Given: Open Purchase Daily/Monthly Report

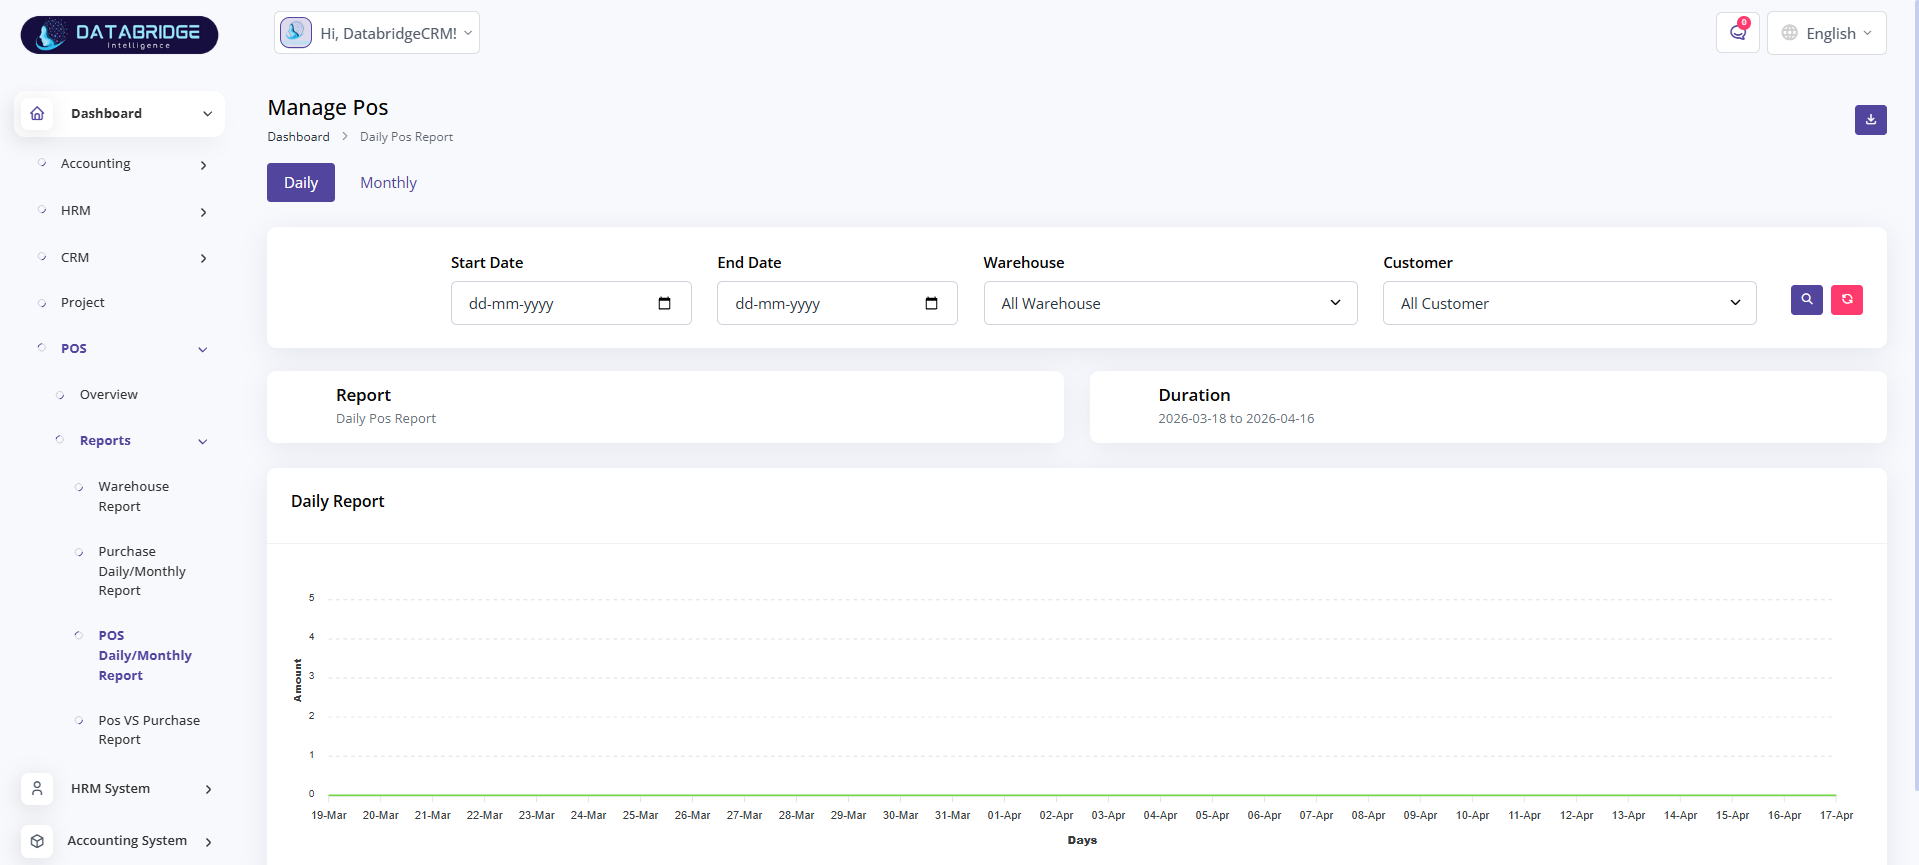Looking at the screenshot, I should click(142, 571).
